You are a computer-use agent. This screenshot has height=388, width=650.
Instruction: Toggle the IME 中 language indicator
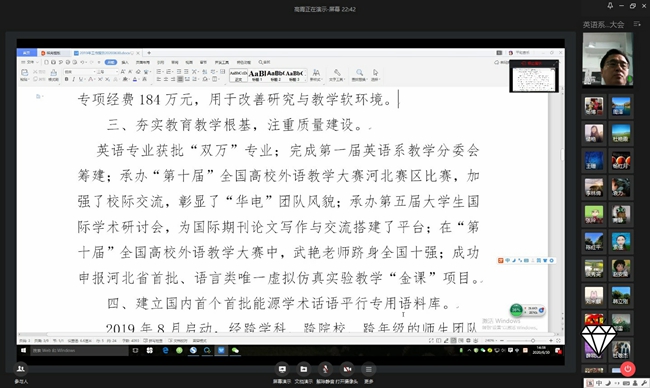pos(599,383)
